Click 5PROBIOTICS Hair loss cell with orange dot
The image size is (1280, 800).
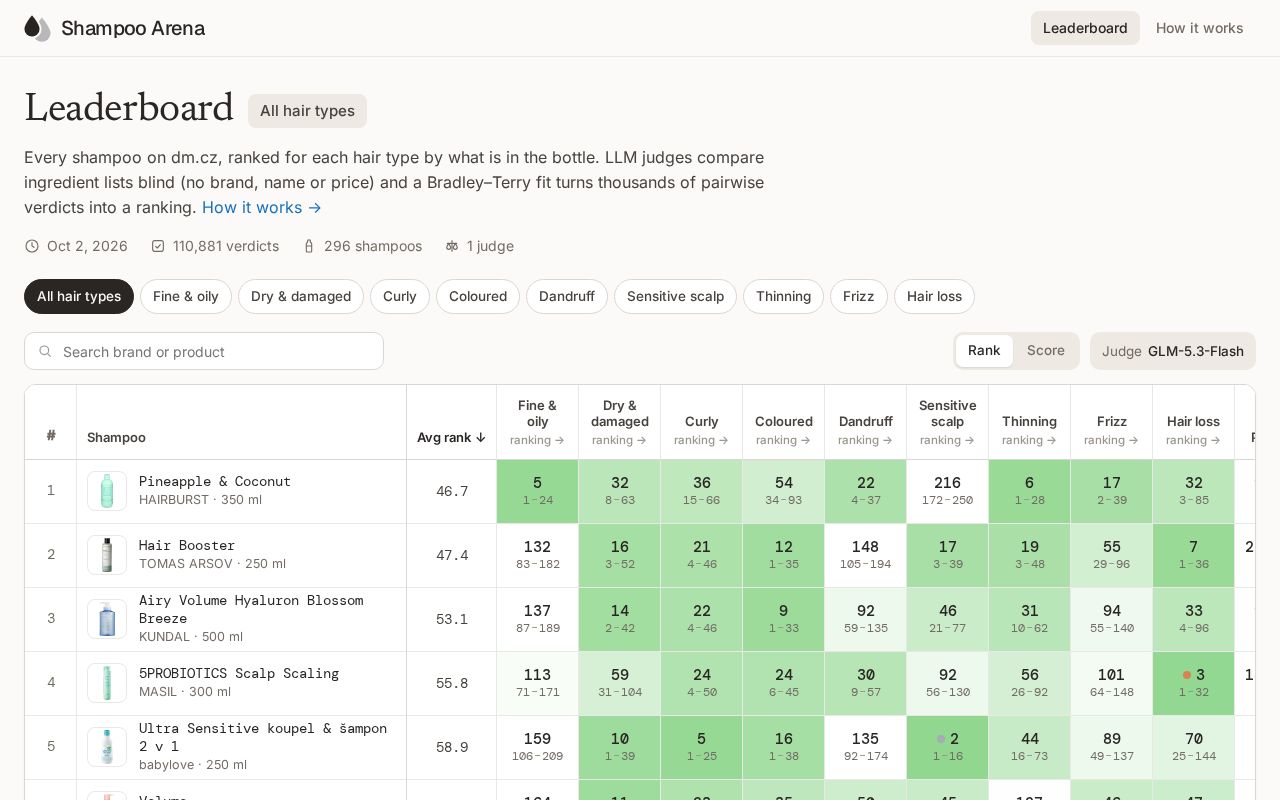coord(1193,683)
